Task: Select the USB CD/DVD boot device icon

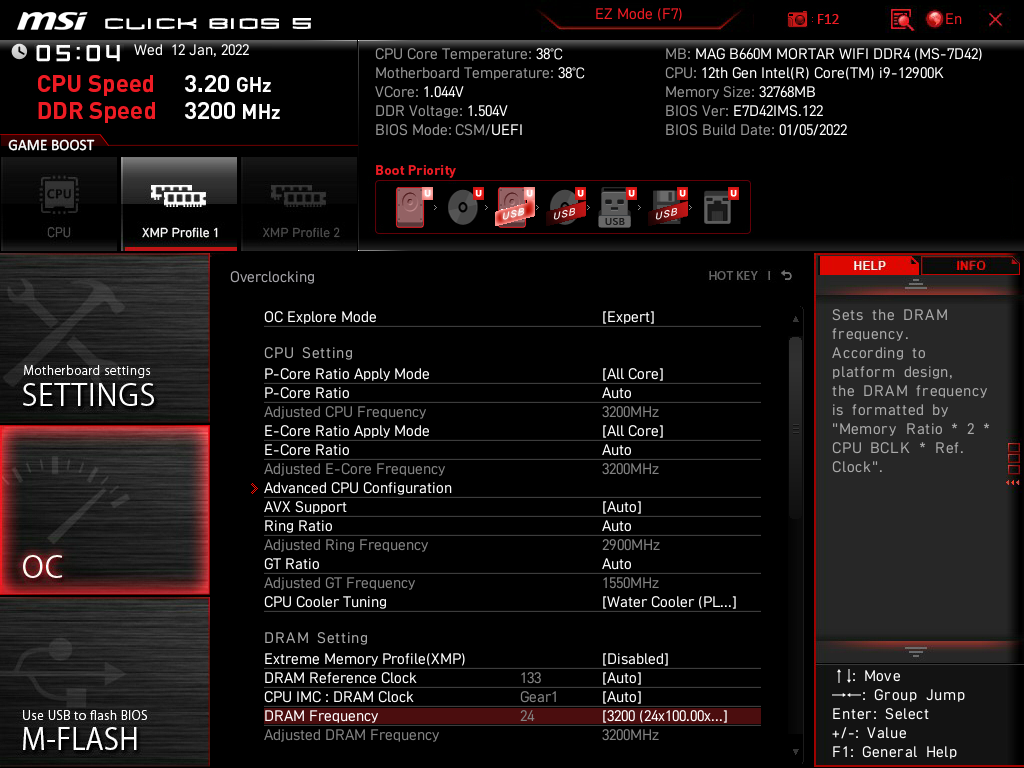Action: coord(566,207)
